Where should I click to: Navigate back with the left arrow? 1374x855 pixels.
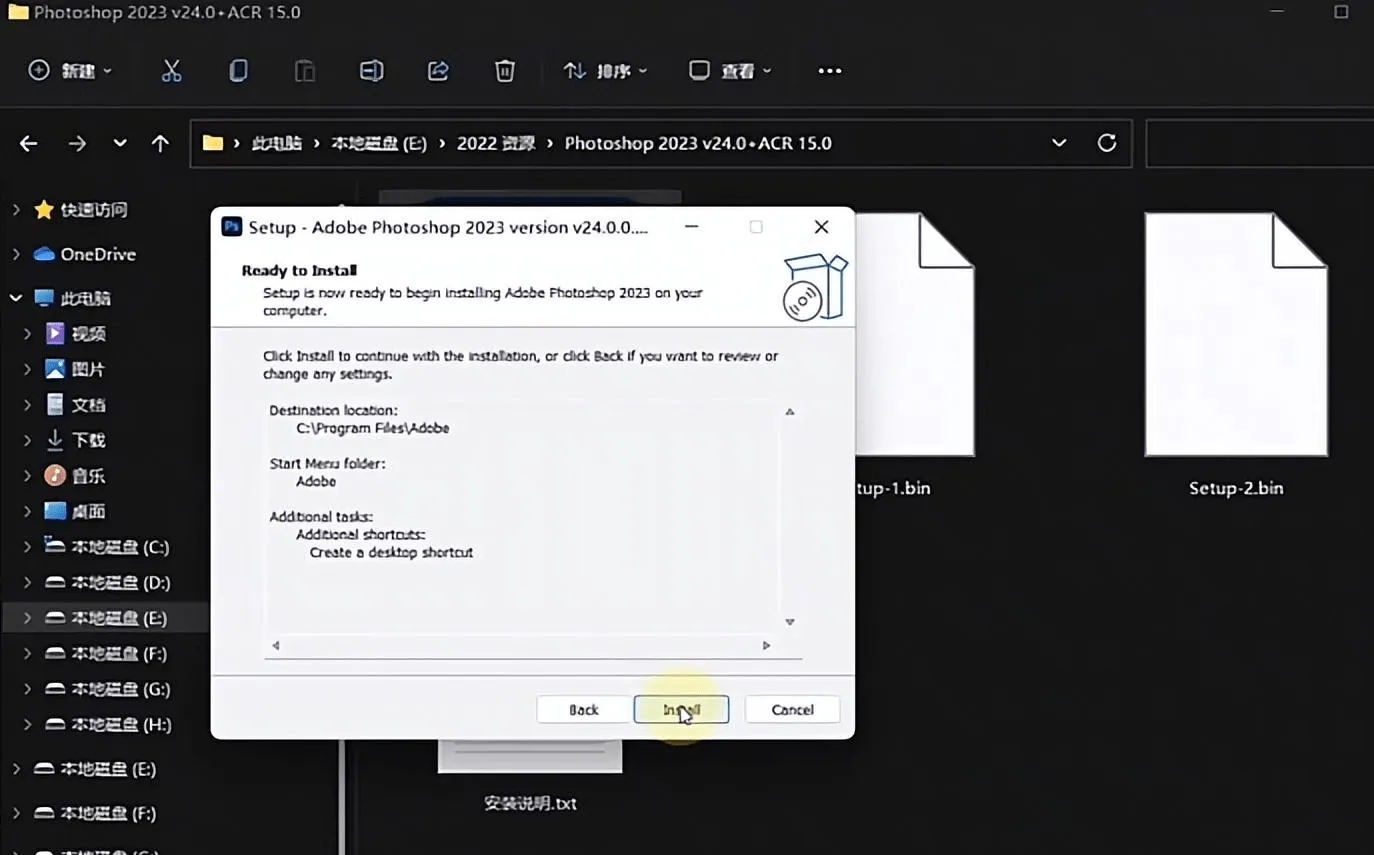(x=28, y=143)
